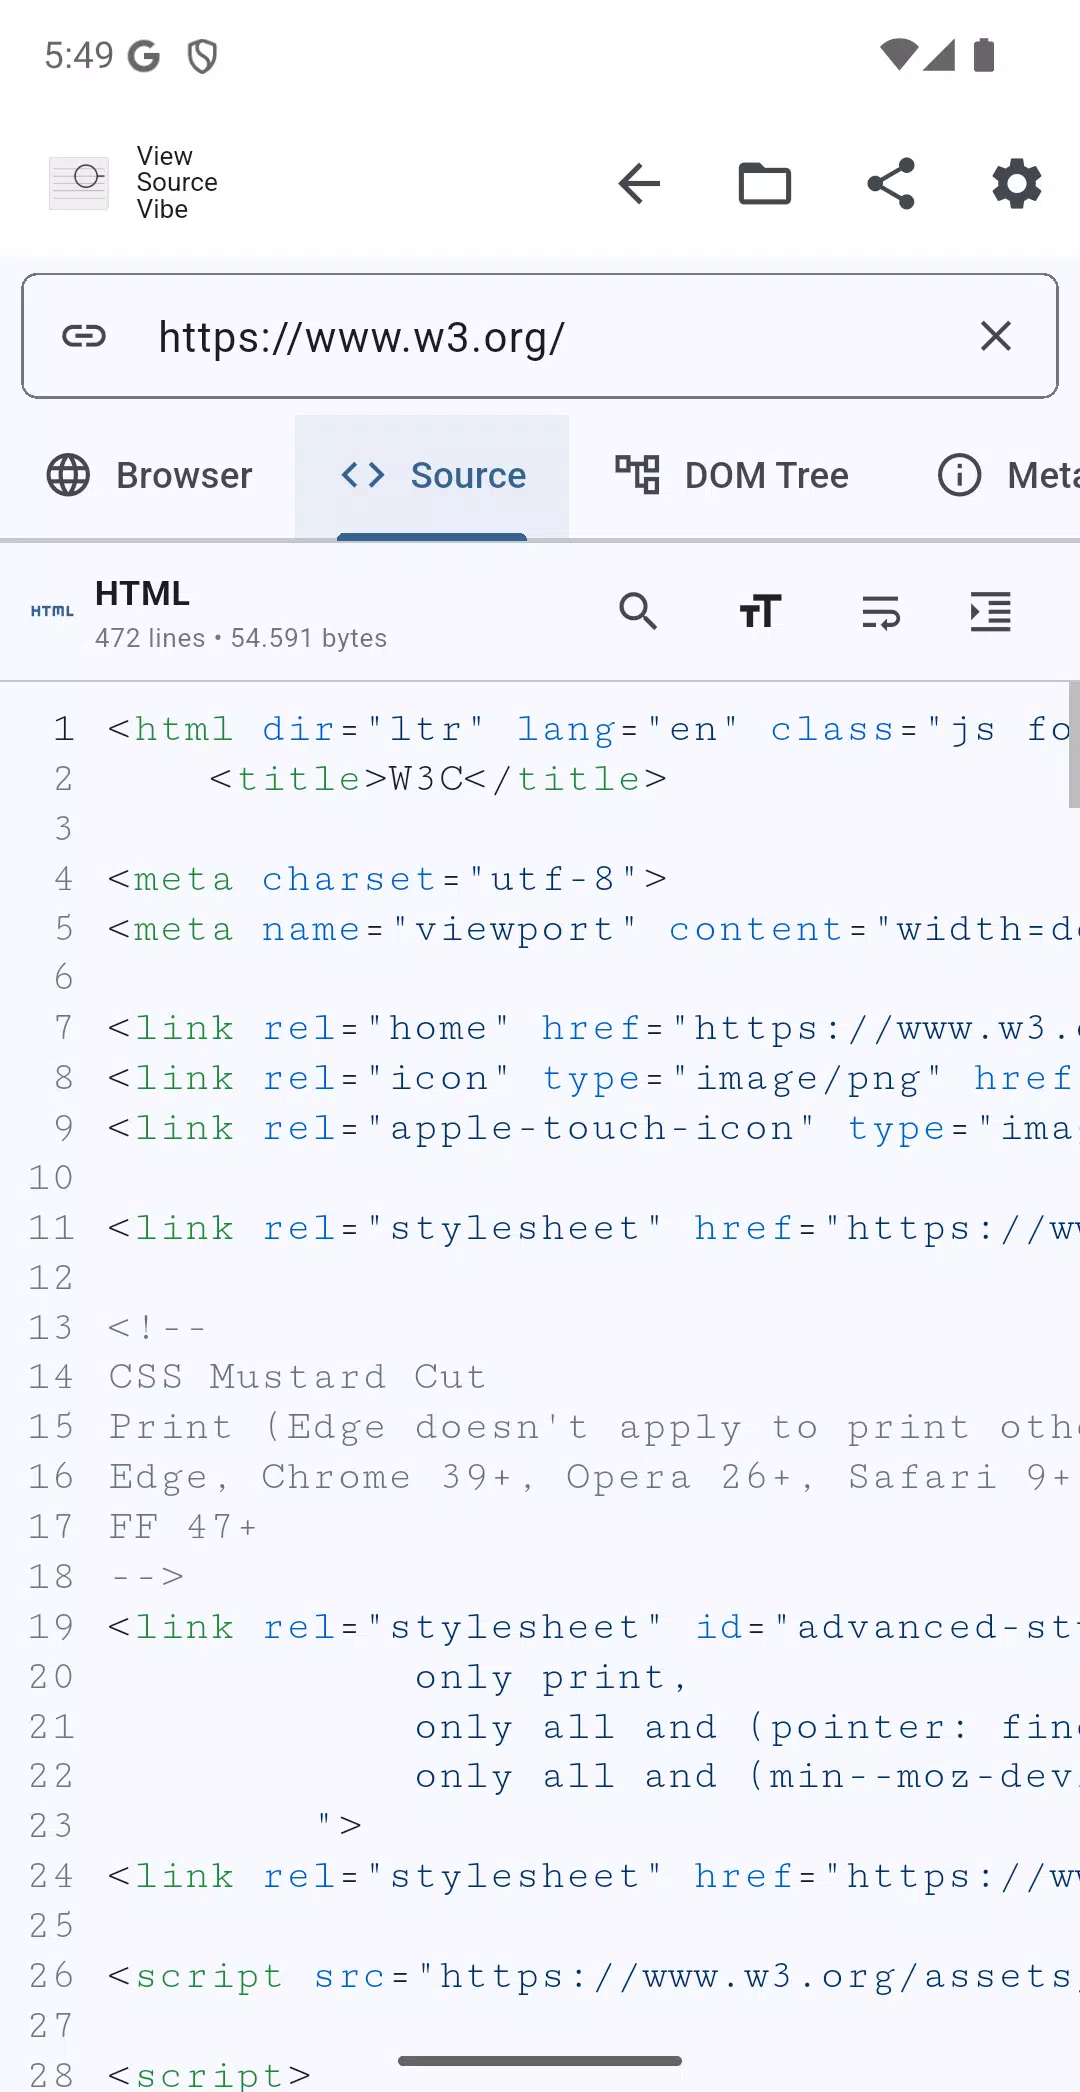Viewport: 1080px width, 2092px height.
Task: Tap the back arrow in app bar
Action: (639, 183)
